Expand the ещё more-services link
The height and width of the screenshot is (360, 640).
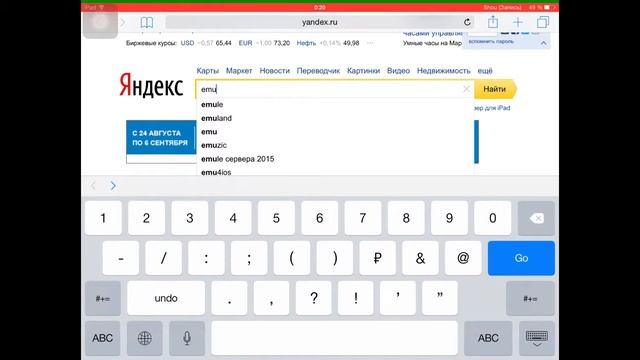coord(485,71)
